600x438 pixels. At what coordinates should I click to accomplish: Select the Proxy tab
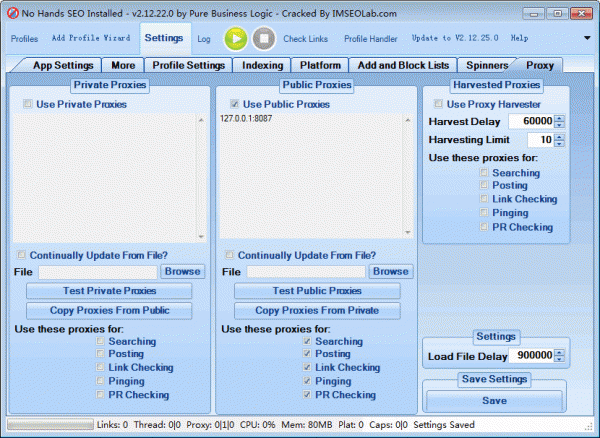540,65
